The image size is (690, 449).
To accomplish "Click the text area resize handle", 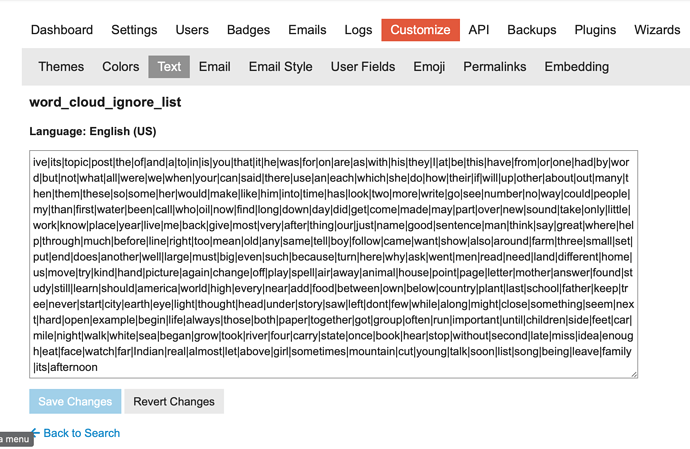I will pos(634,374).
